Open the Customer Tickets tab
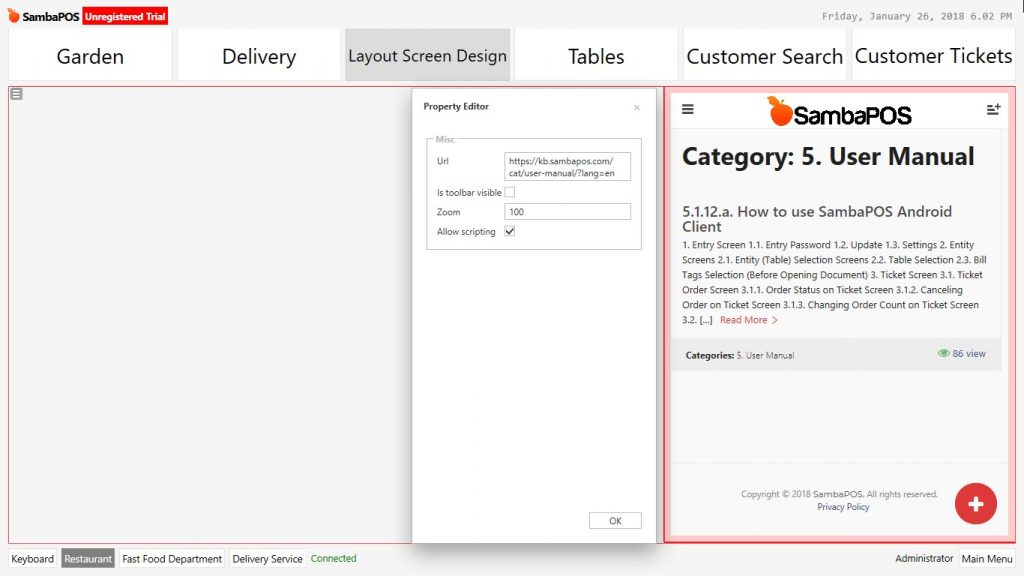This screenshot has width=1024, height=576. [933, 55]
